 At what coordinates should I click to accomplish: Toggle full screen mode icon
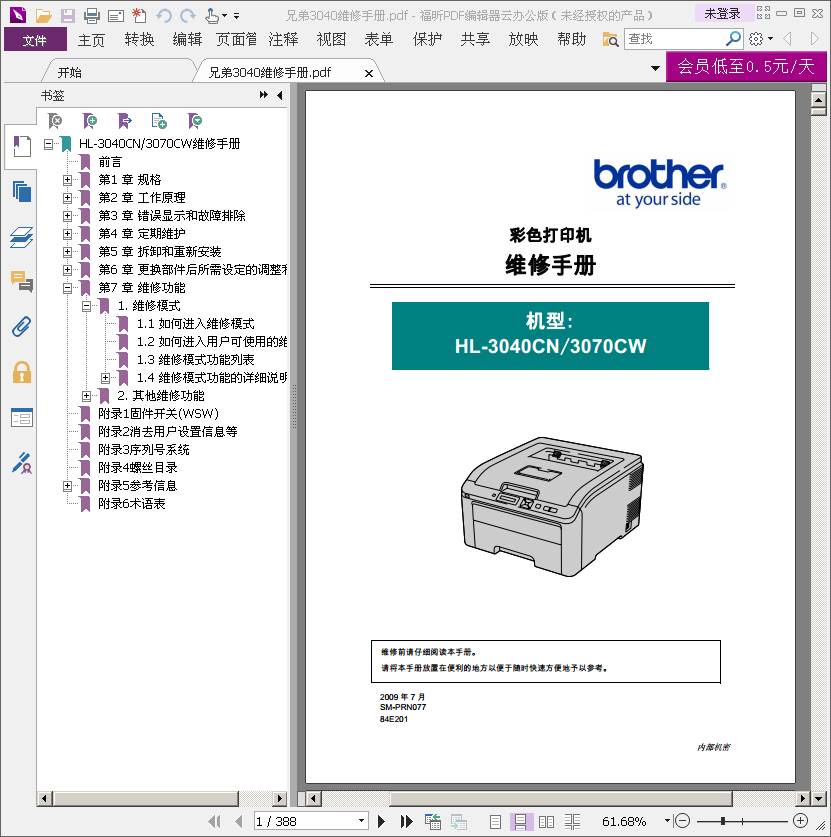click(763, 13)
